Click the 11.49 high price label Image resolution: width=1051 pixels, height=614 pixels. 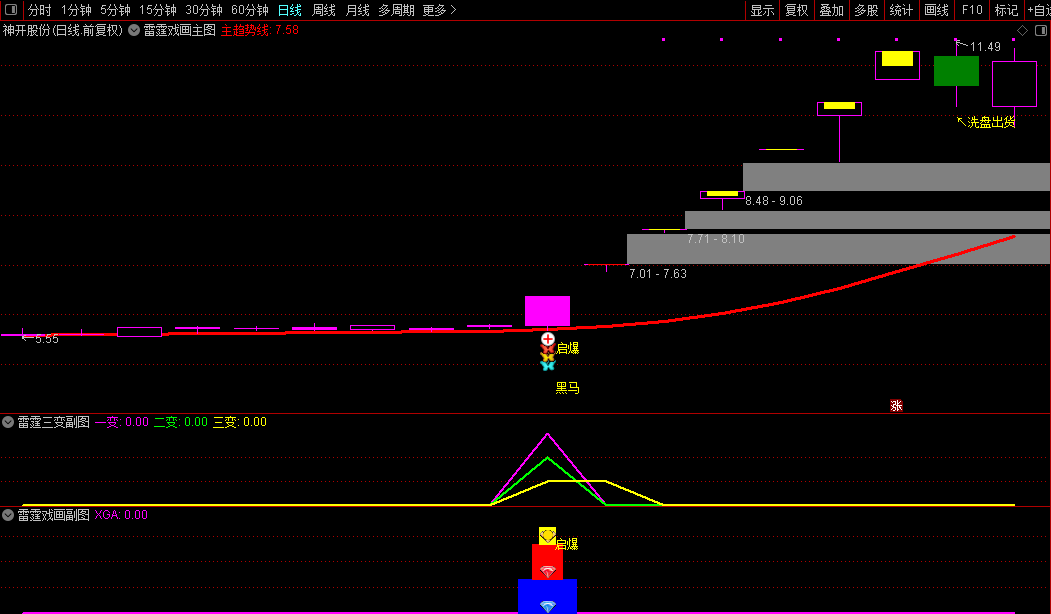click(985, 47)
